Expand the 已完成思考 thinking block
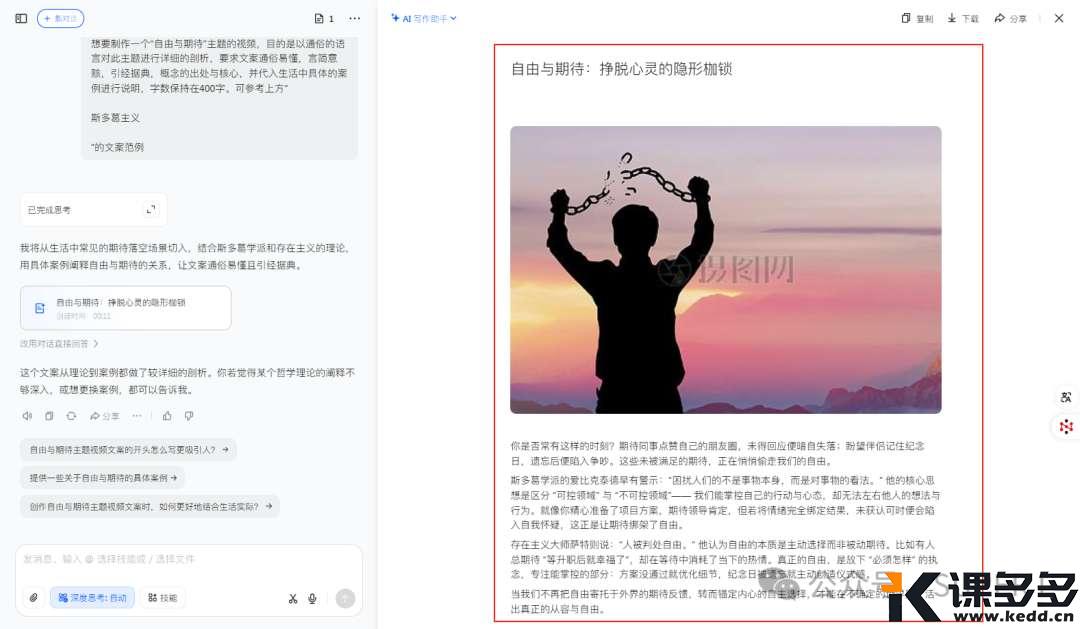The width and height of the screenshot is (1080, 629). (x=93, y=209)
